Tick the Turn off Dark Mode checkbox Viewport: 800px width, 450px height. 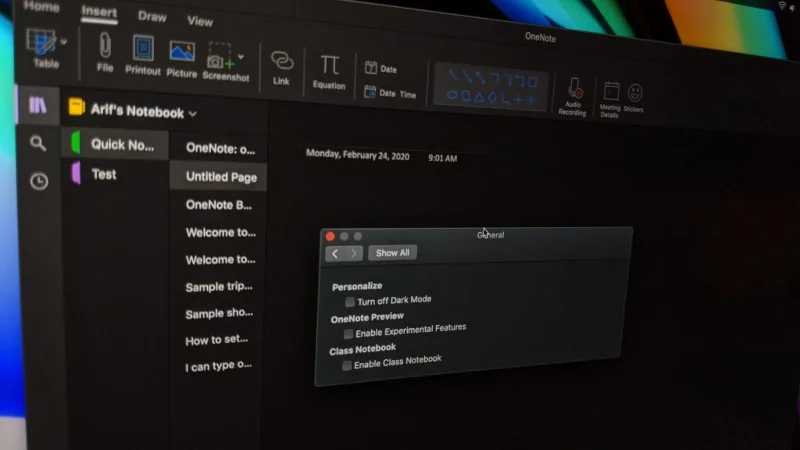349,301
